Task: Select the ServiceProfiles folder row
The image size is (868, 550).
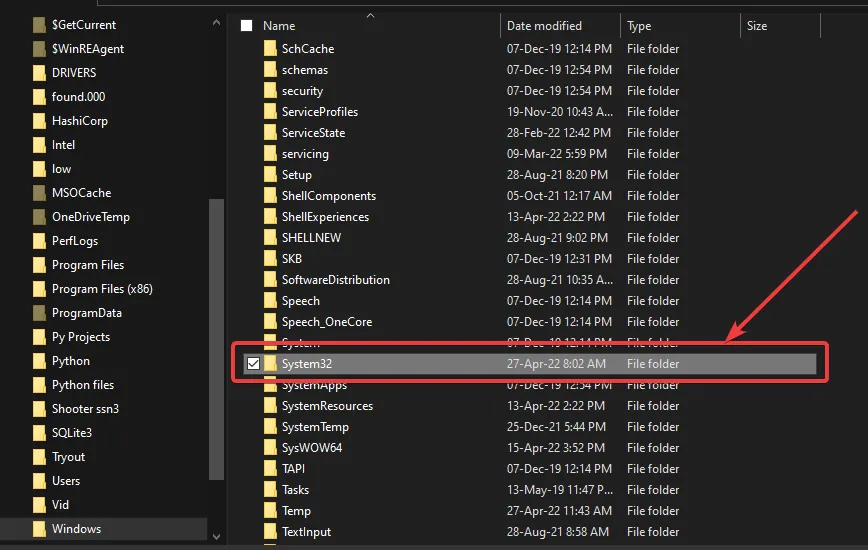Action: (x=319, y=112)
